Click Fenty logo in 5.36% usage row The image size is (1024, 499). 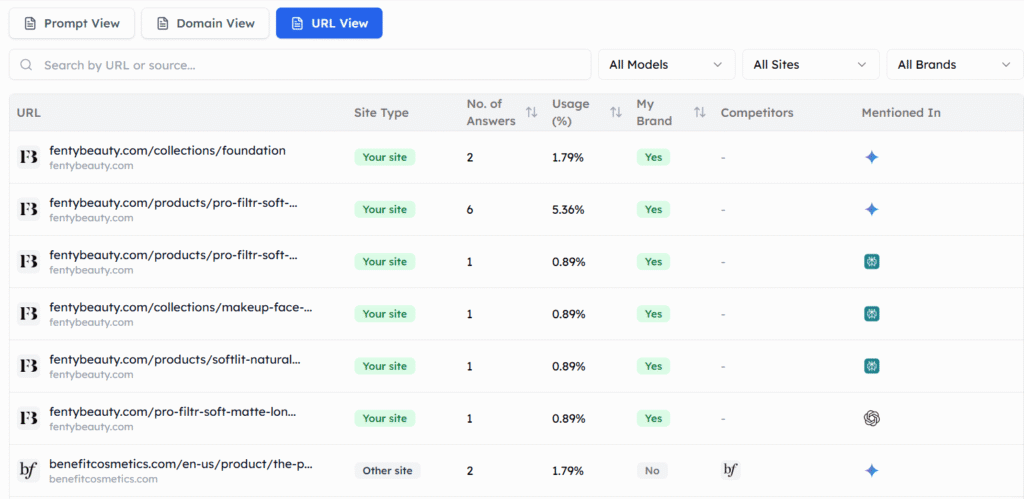(29, 209)
